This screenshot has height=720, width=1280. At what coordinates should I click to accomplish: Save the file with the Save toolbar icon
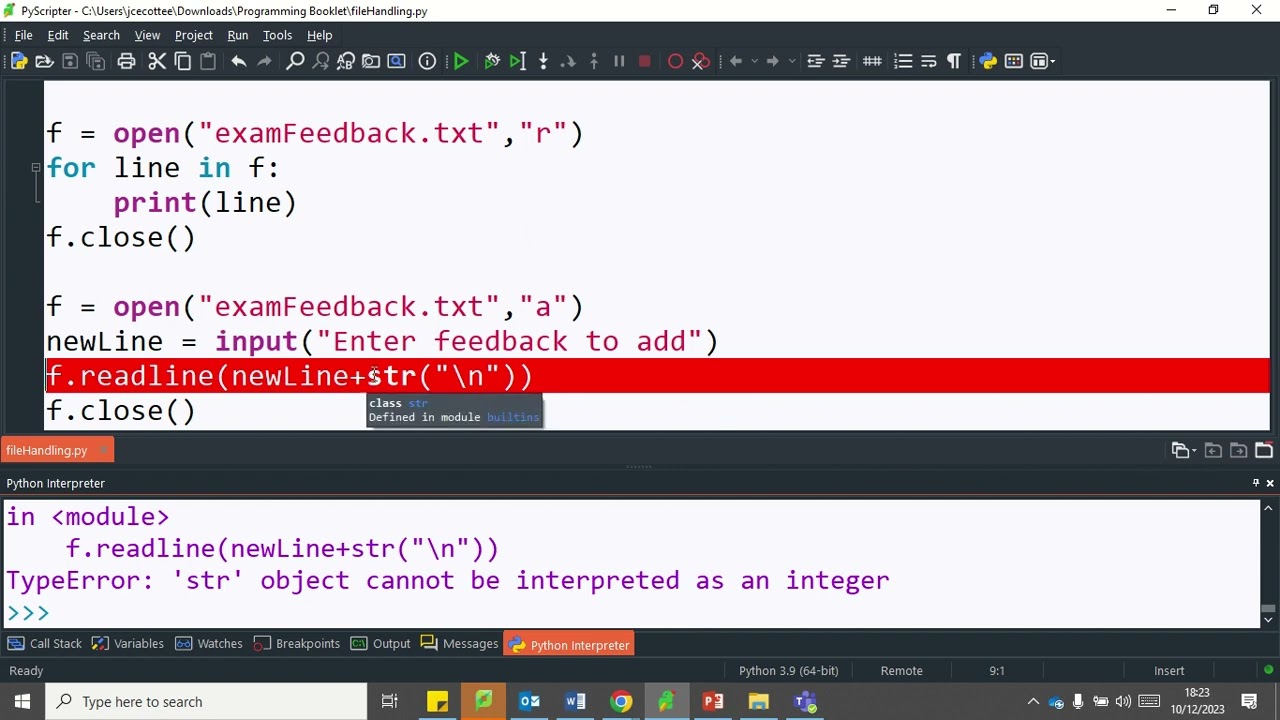[x=70, y=61]
